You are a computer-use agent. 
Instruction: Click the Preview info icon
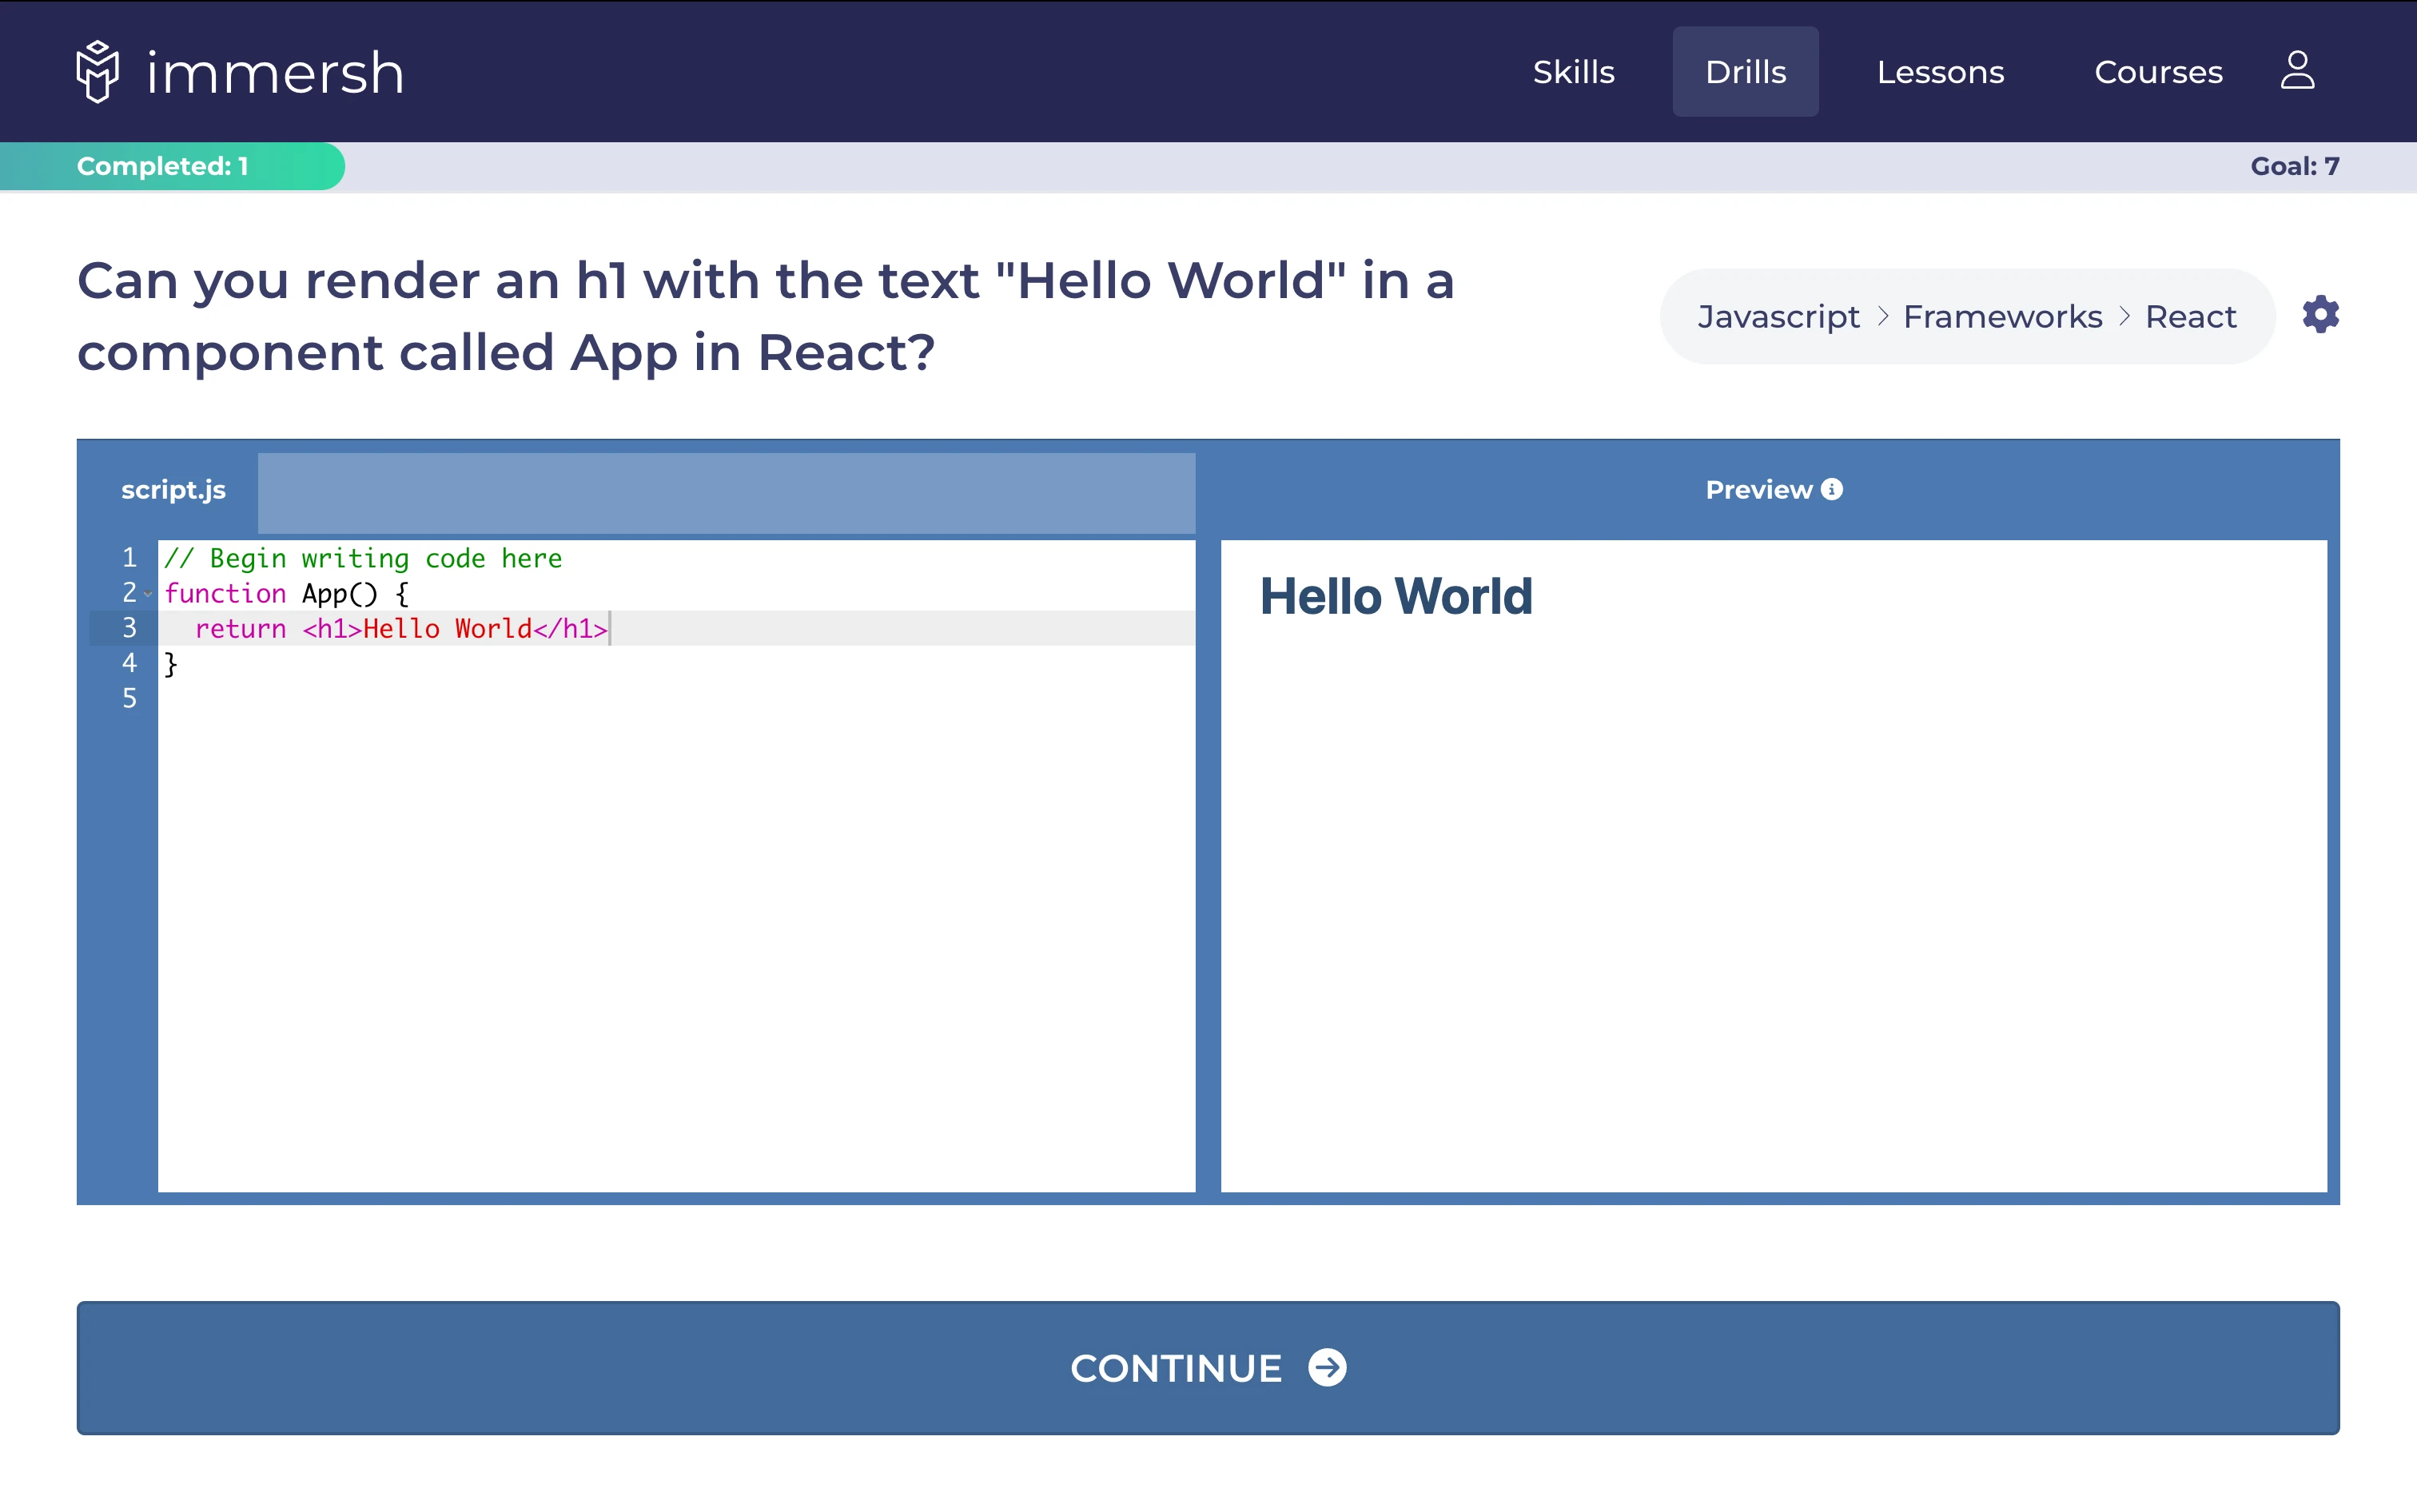[1832, 489]
